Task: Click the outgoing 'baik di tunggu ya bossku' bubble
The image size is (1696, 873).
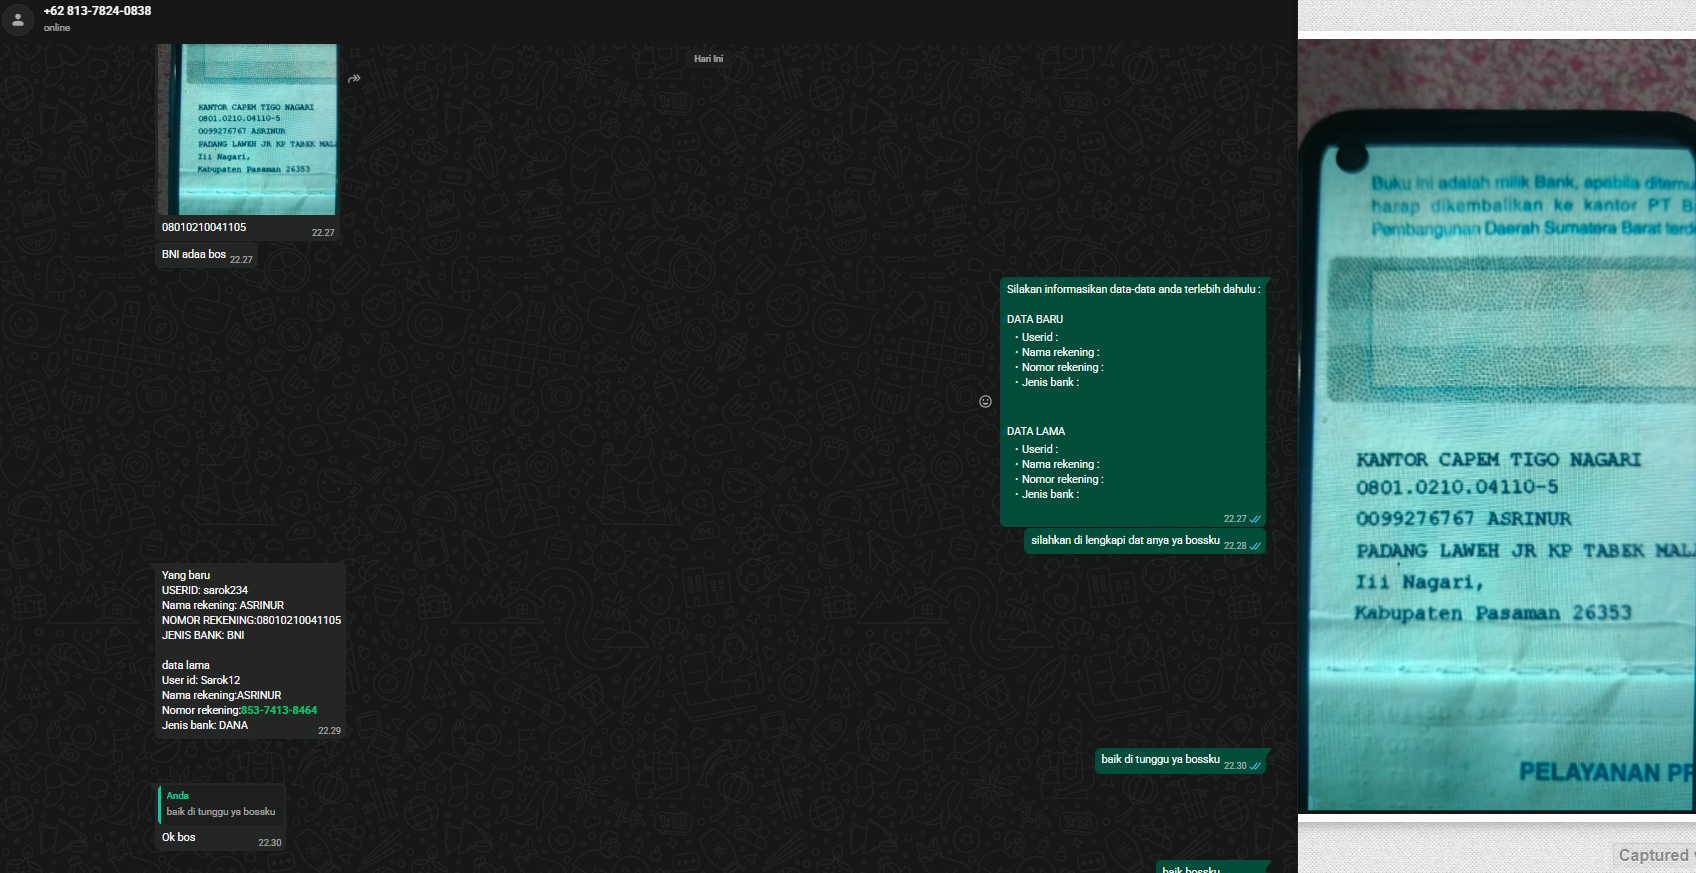Action: 1181,761
